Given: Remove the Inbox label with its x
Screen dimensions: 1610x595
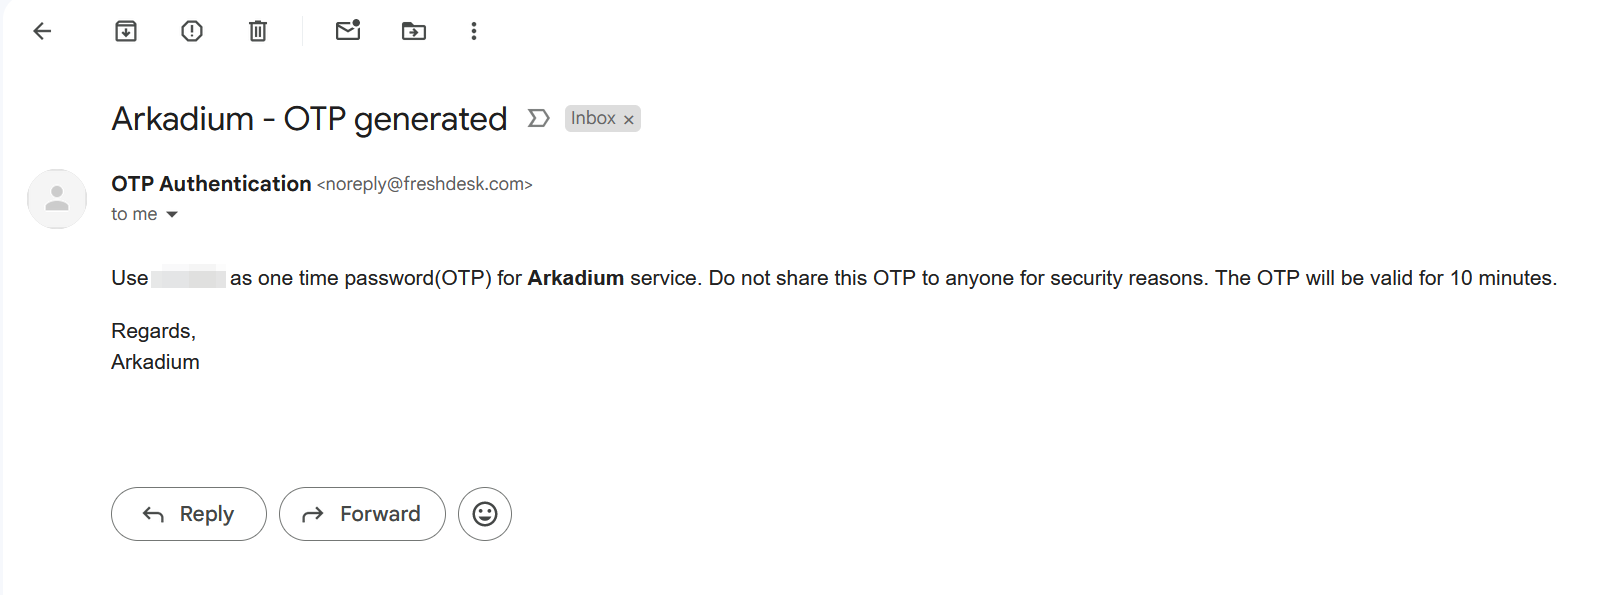Looking at the screenshot, I should (629, 120).
